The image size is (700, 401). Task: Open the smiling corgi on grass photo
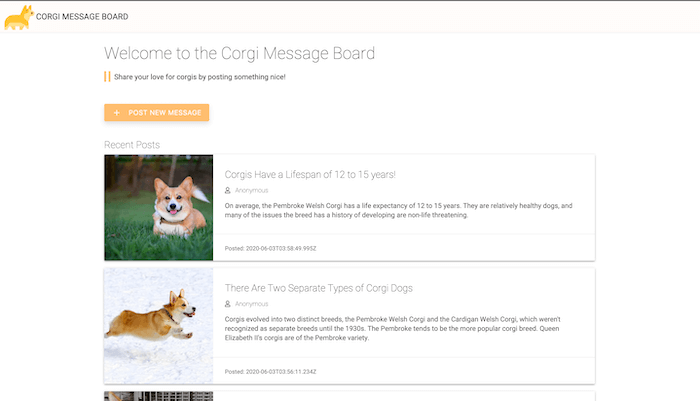pos(158,207)
